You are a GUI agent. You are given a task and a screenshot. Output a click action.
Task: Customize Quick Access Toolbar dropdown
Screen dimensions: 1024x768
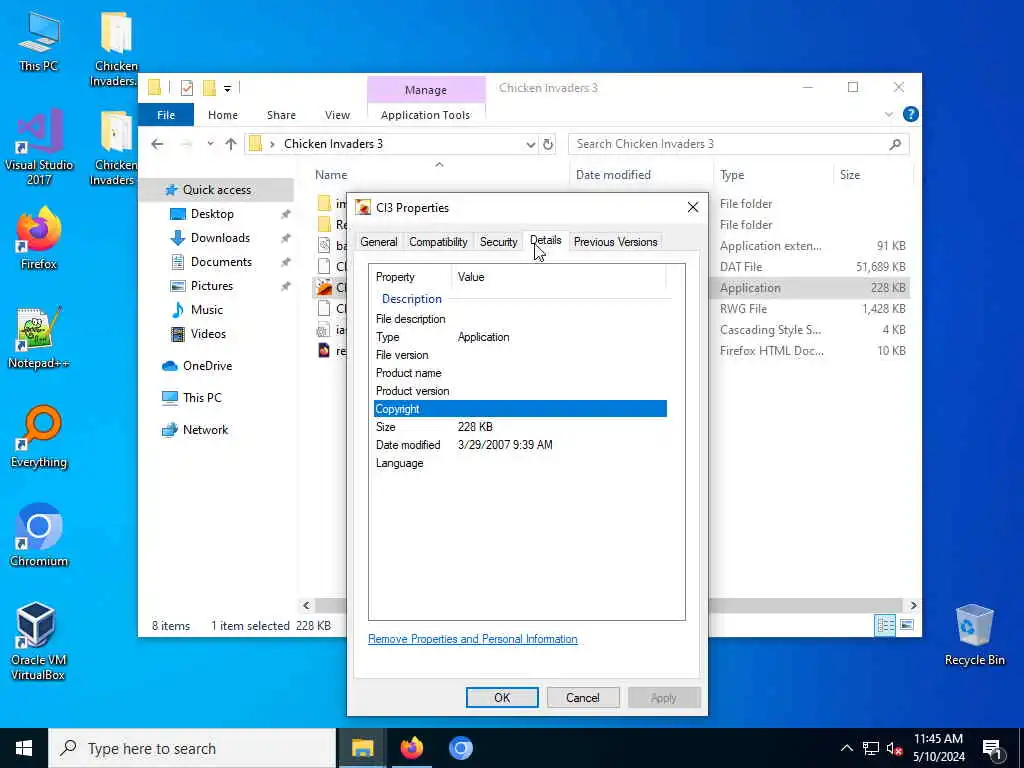coord(227,89)
